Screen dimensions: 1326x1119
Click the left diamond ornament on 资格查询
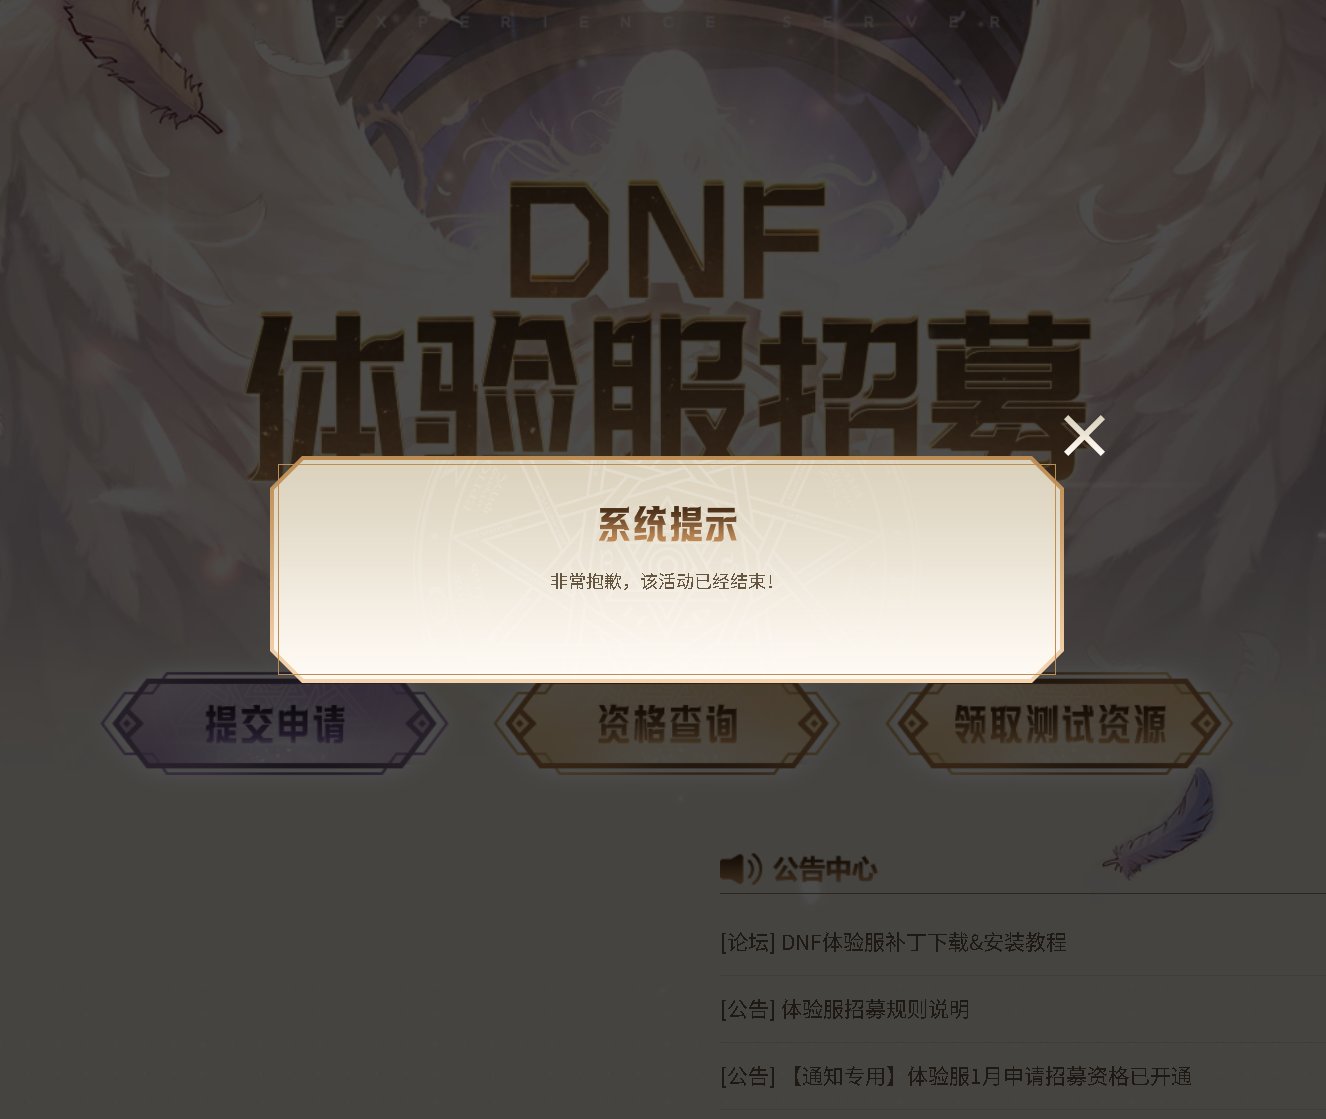coord(521,724)
